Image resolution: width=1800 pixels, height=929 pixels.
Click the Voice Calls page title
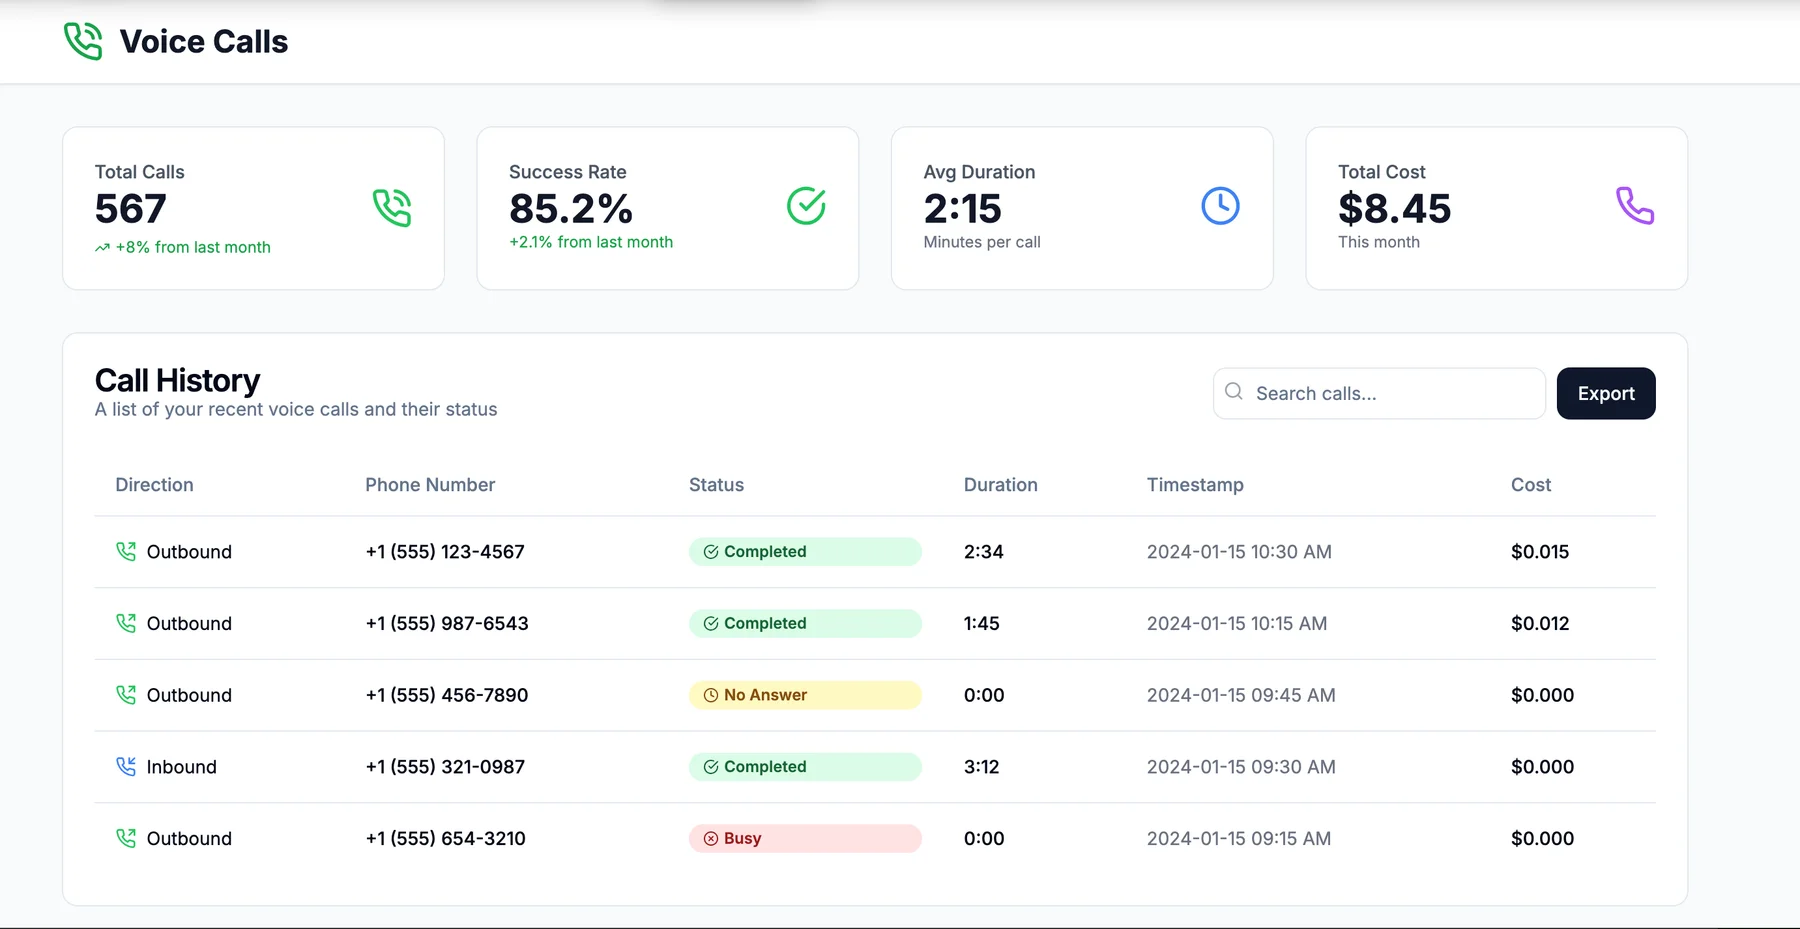204,42
